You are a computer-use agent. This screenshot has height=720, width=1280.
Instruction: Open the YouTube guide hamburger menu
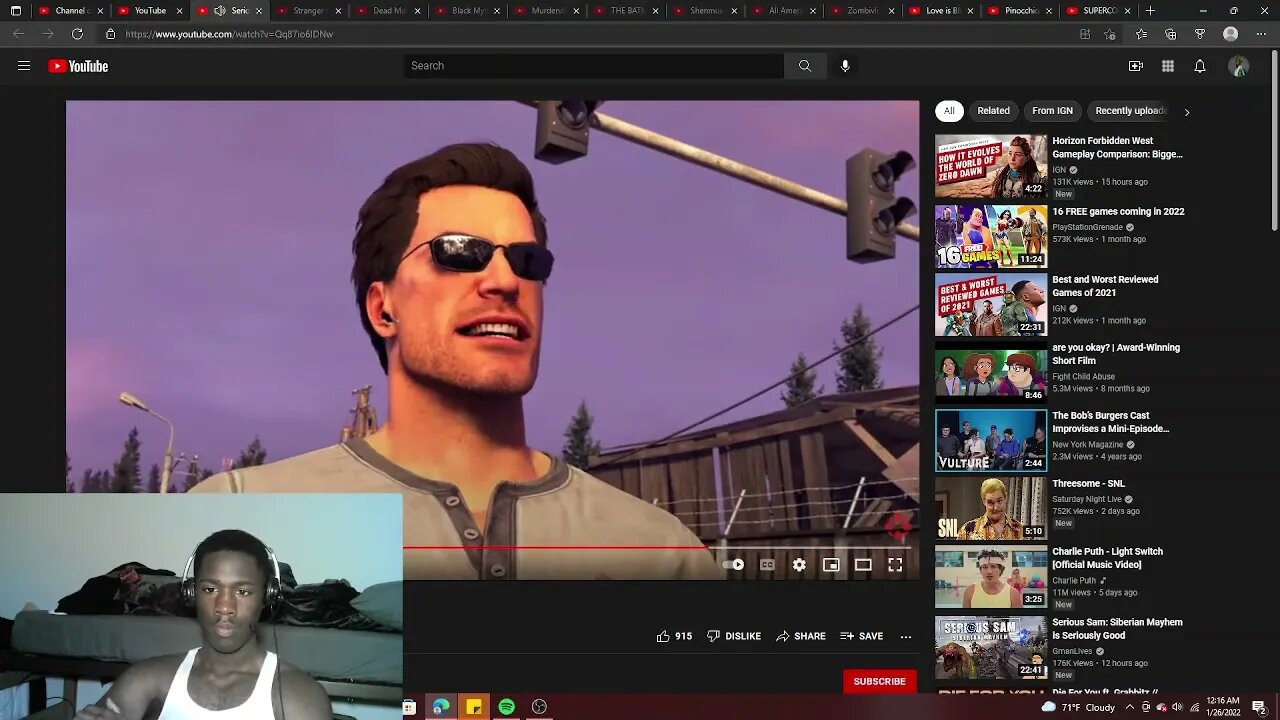tap(24, 66)
